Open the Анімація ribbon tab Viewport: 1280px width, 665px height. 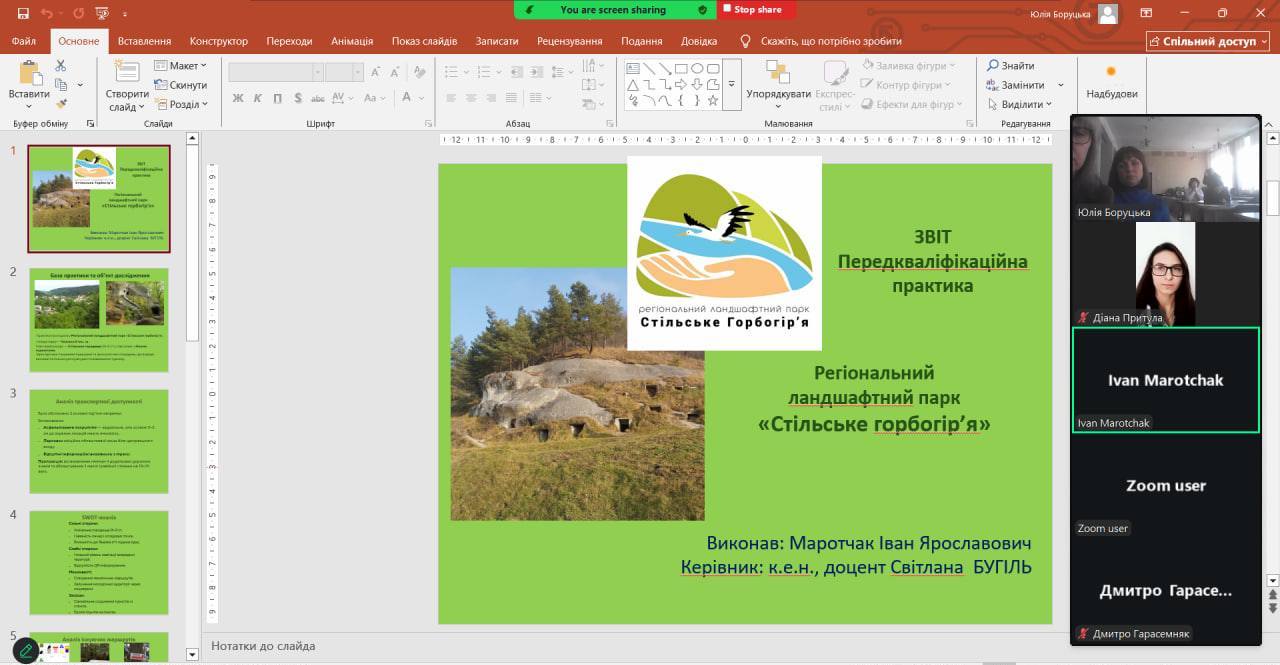coord(352,41)
